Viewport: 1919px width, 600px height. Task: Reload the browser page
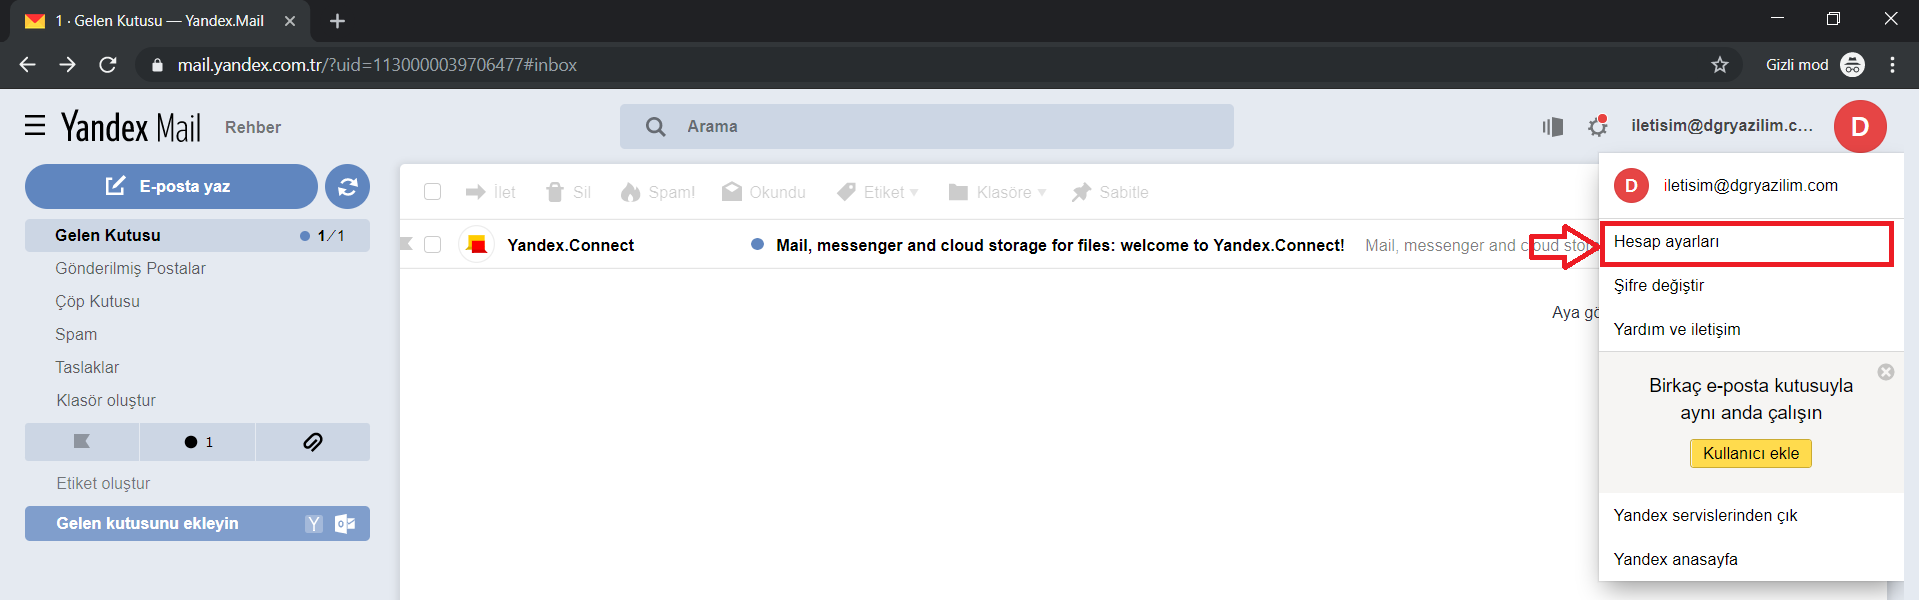[107, 65]
